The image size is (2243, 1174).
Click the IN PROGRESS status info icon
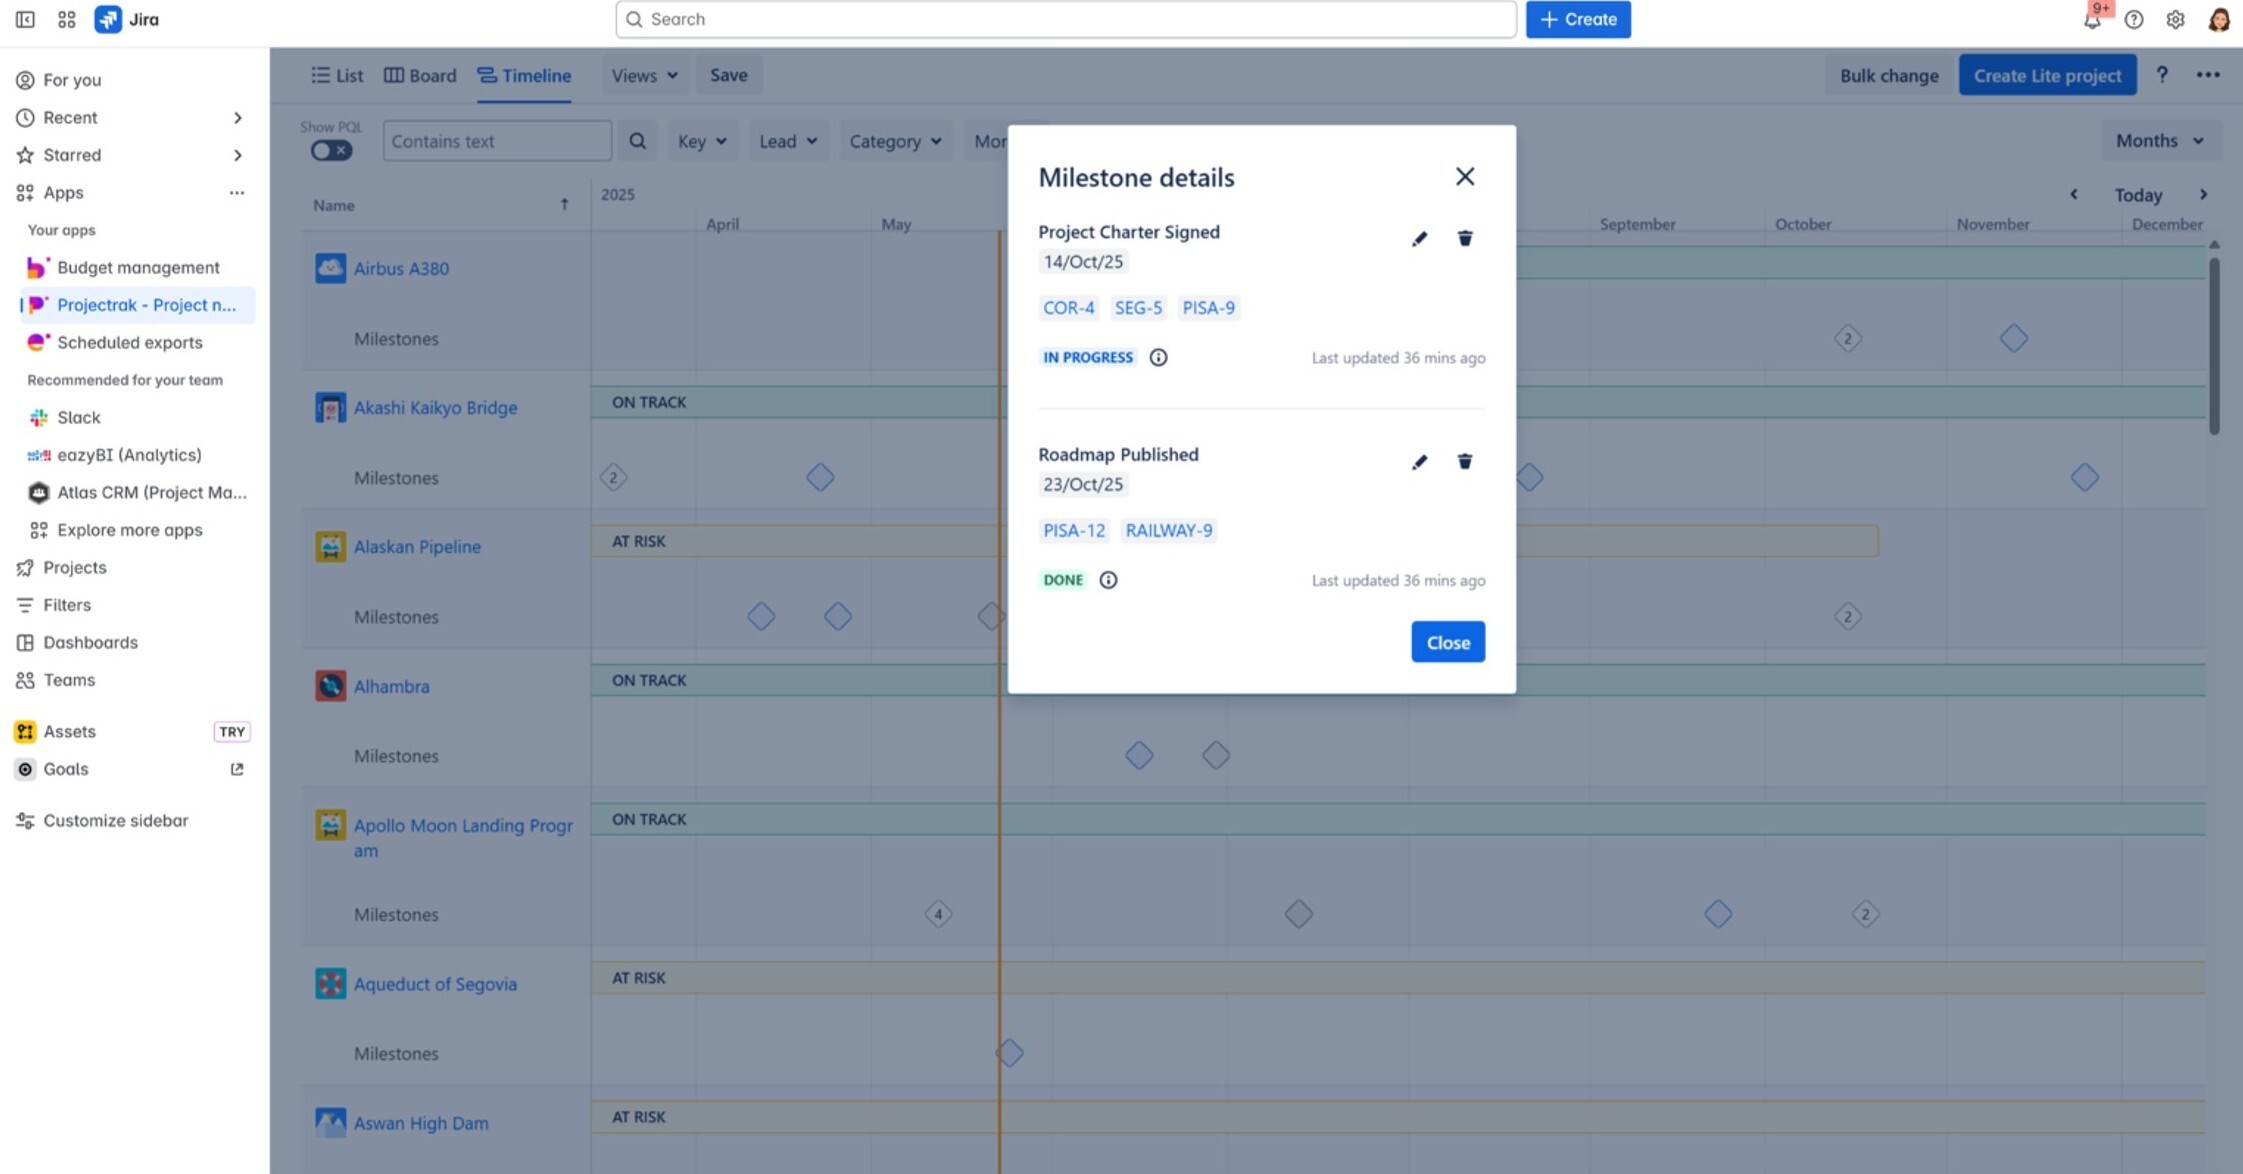coord(1159,357)
